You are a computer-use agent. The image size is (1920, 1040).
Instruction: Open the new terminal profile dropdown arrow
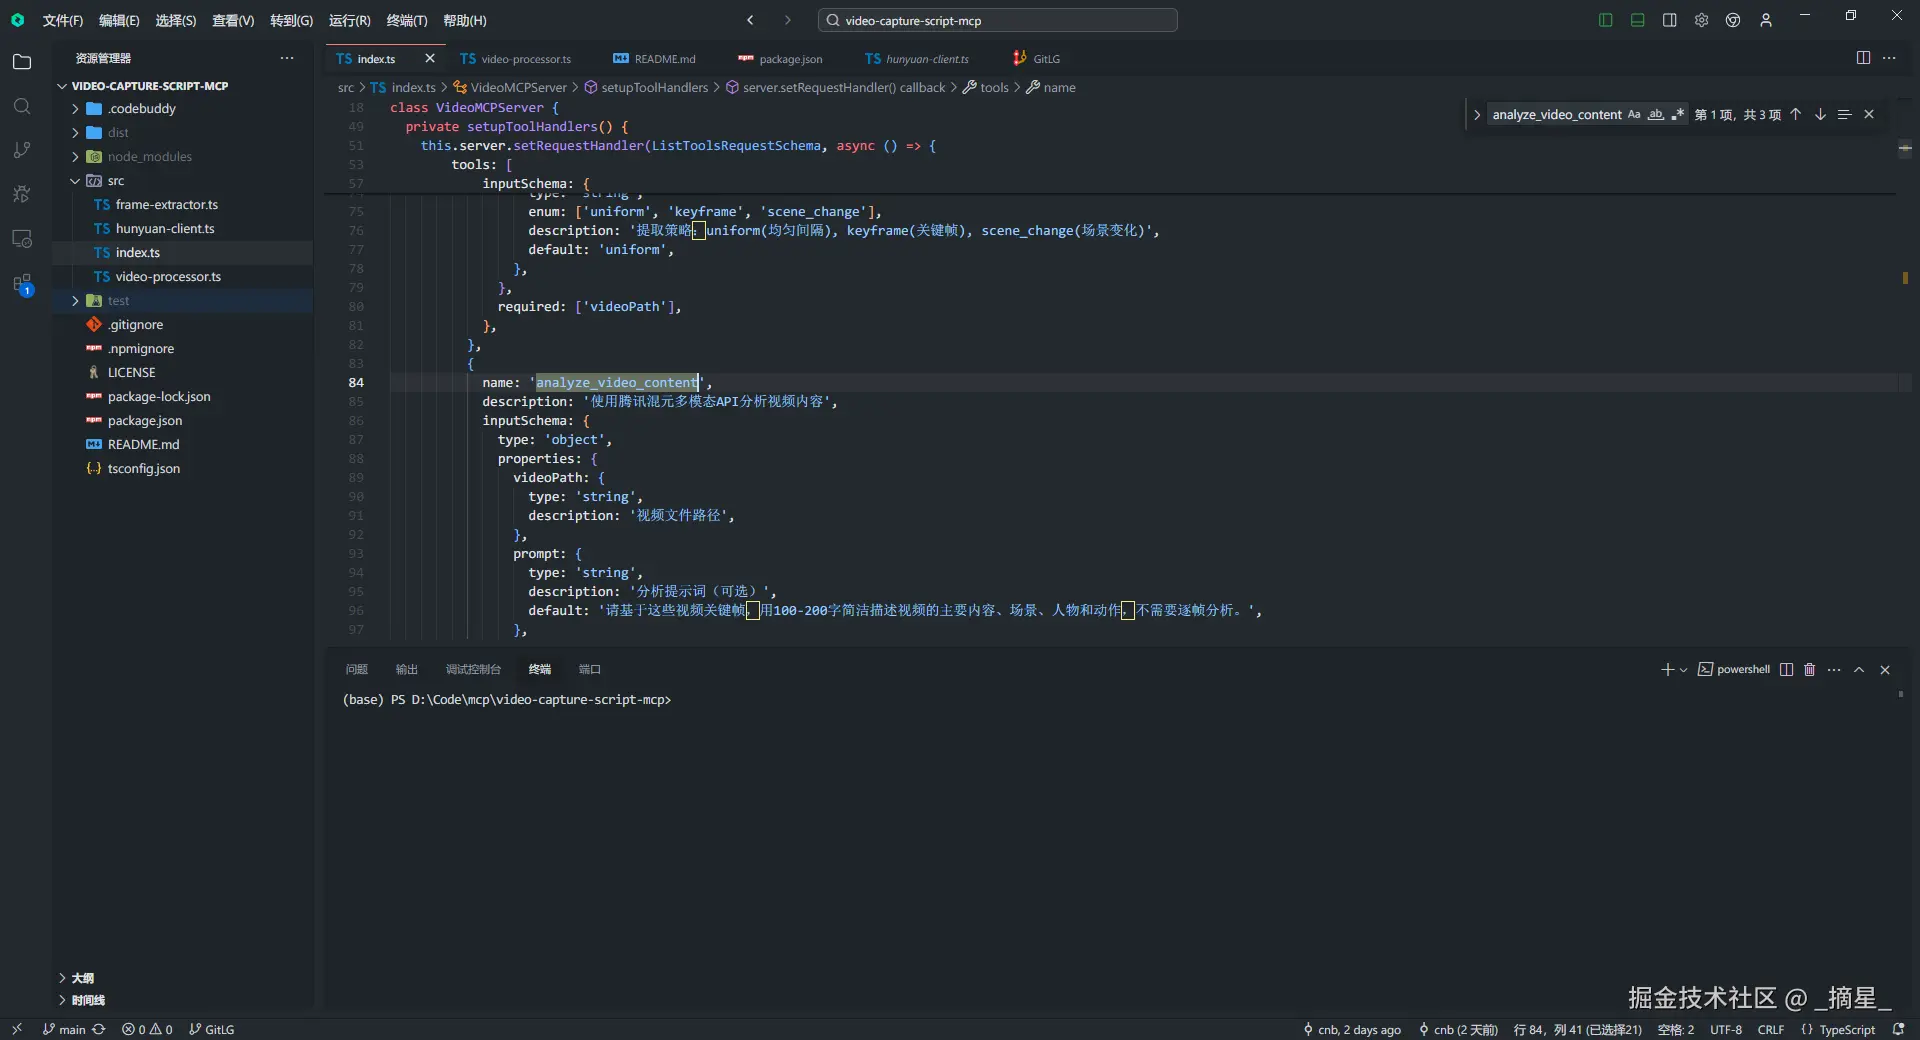coord(1684,670)
